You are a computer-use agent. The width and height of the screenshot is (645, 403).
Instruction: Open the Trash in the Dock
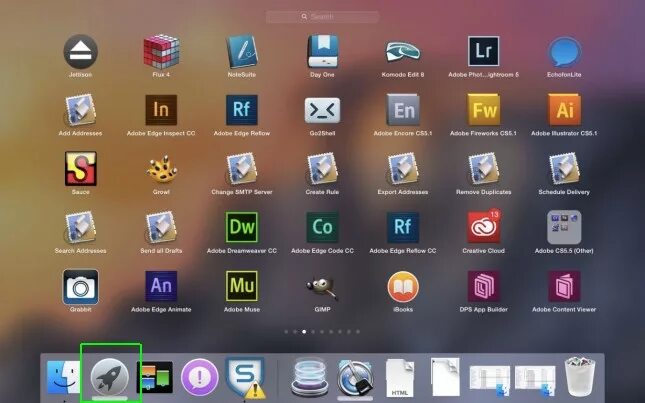(x=580, y=376)
